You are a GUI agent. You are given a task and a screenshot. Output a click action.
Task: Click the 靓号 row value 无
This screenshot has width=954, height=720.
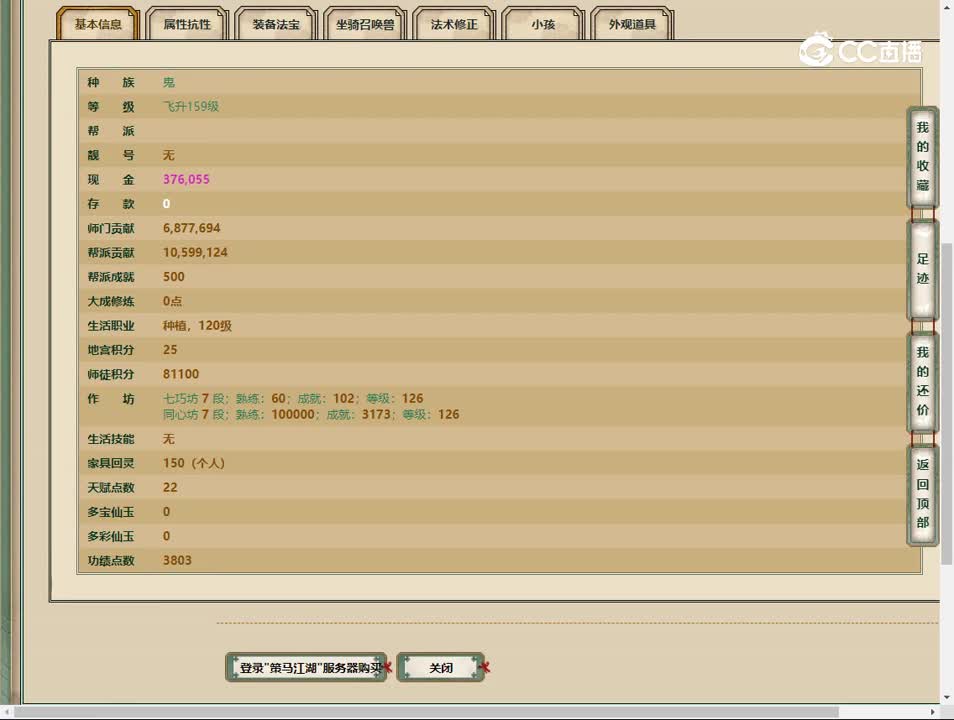click(x=169, y=155)
